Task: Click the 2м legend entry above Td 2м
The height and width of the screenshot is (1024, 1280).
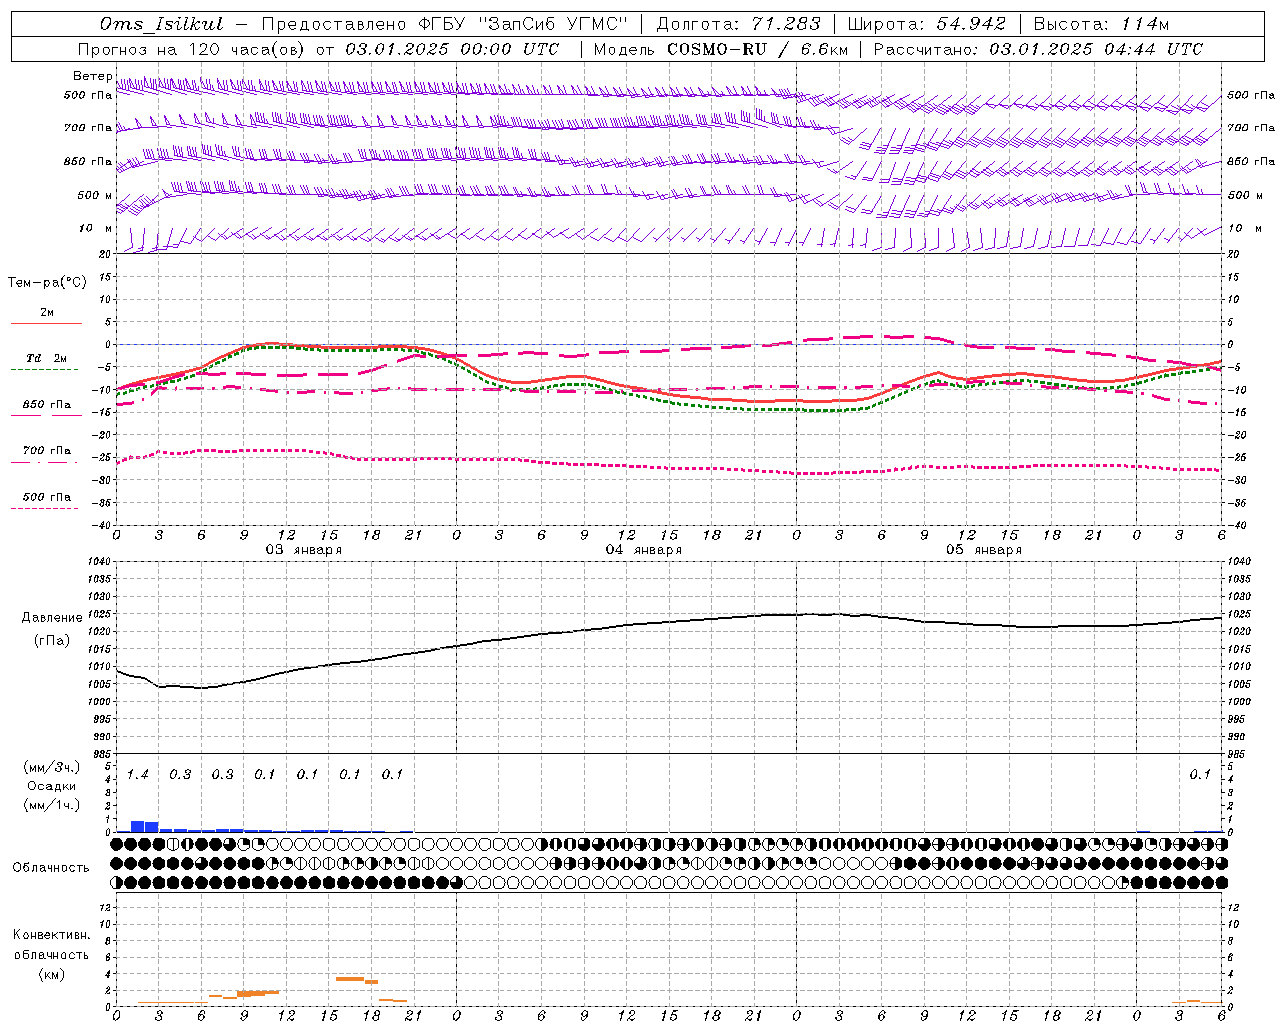Action: coord(47,313)
